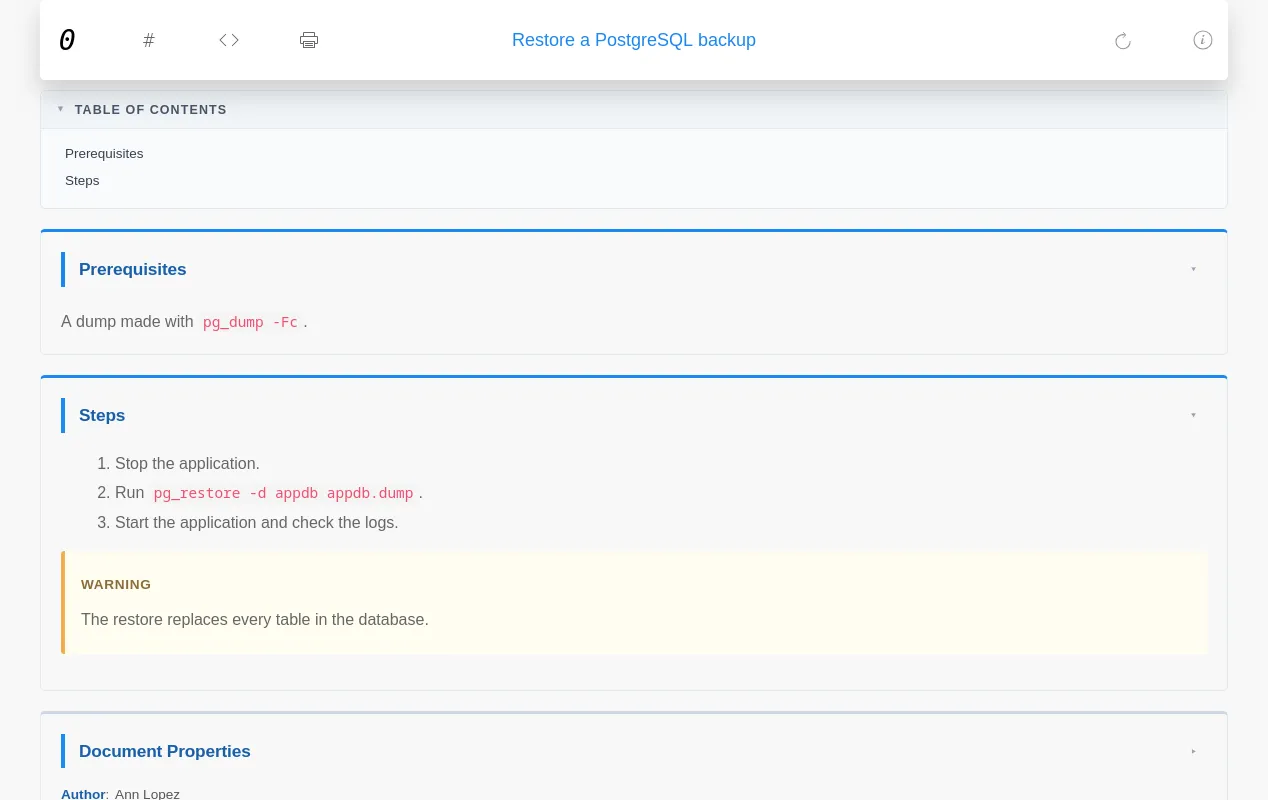Open the document info icon
Screen dimensions: 1280x800
(x=1203, y=40)
